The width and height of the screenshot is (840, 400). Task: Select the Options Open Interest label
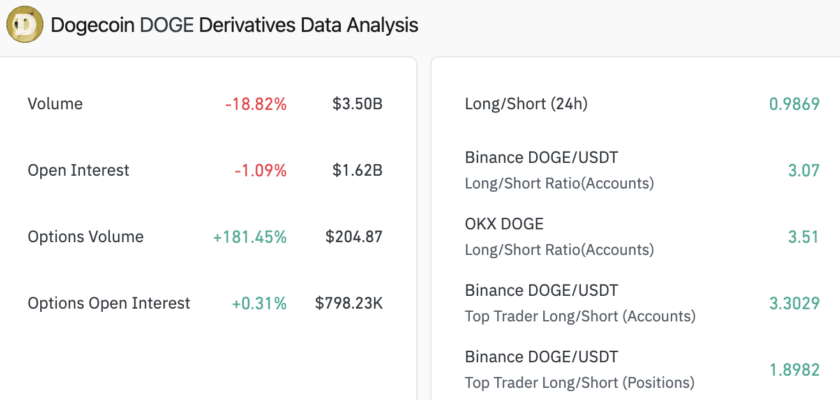109,303
